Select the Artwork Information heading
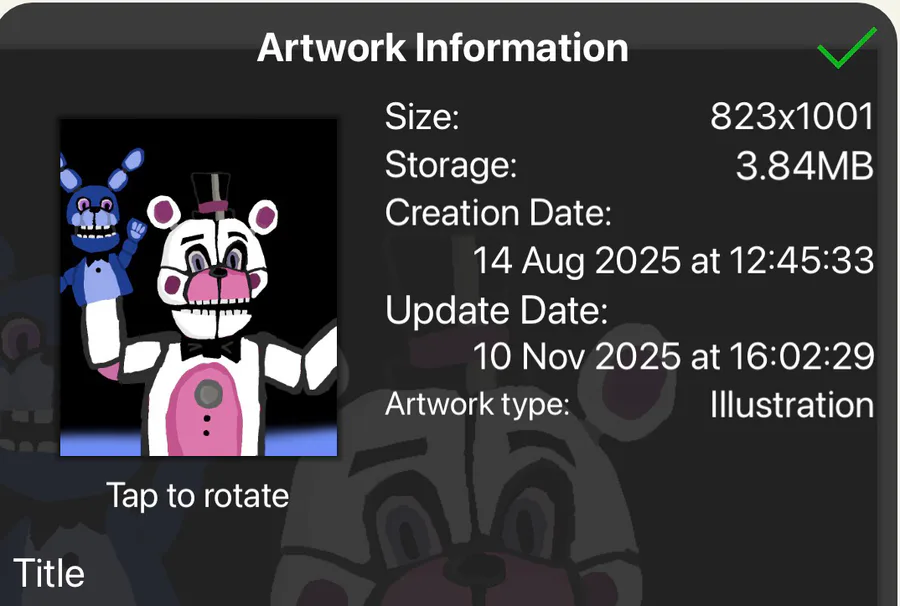The height and width of the screenshot is (606, 900). (x=443, y=48)
